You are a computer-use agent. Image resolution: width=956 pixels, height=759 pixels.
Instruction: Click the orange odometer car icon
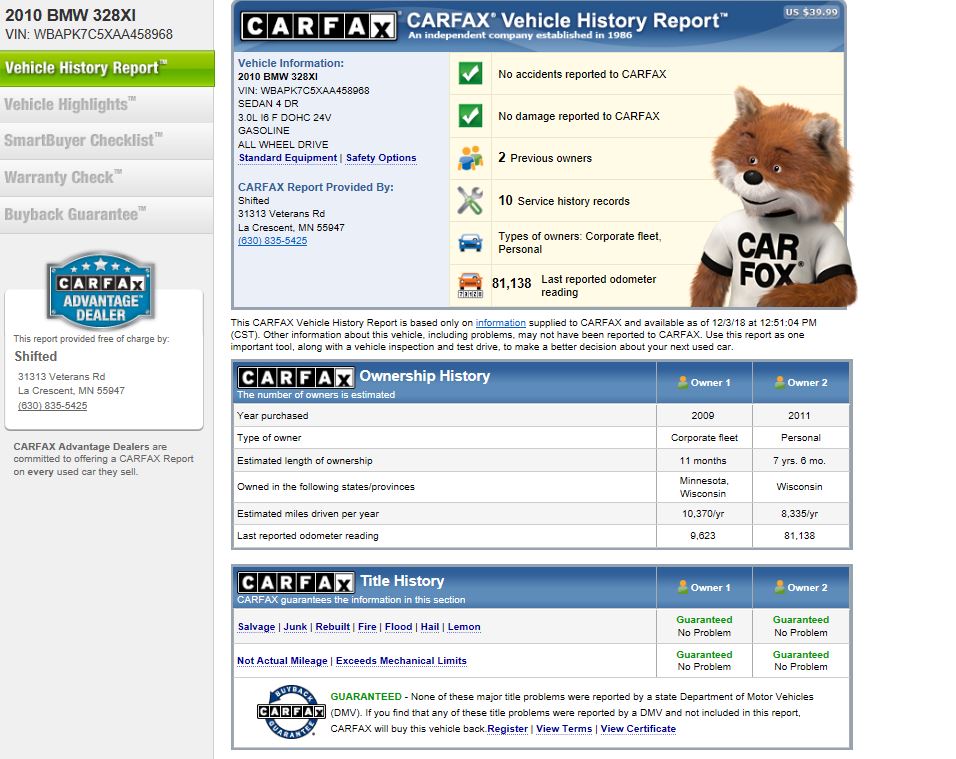[470, 285]
